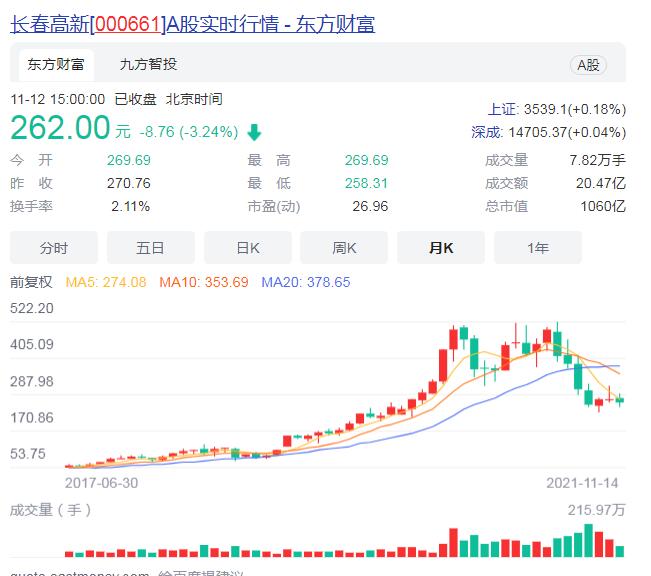Viewport: 651px width, 576px height.
Task: Click the tallest green volume bar
Action: pyautogui.click(x=588, y=540)
